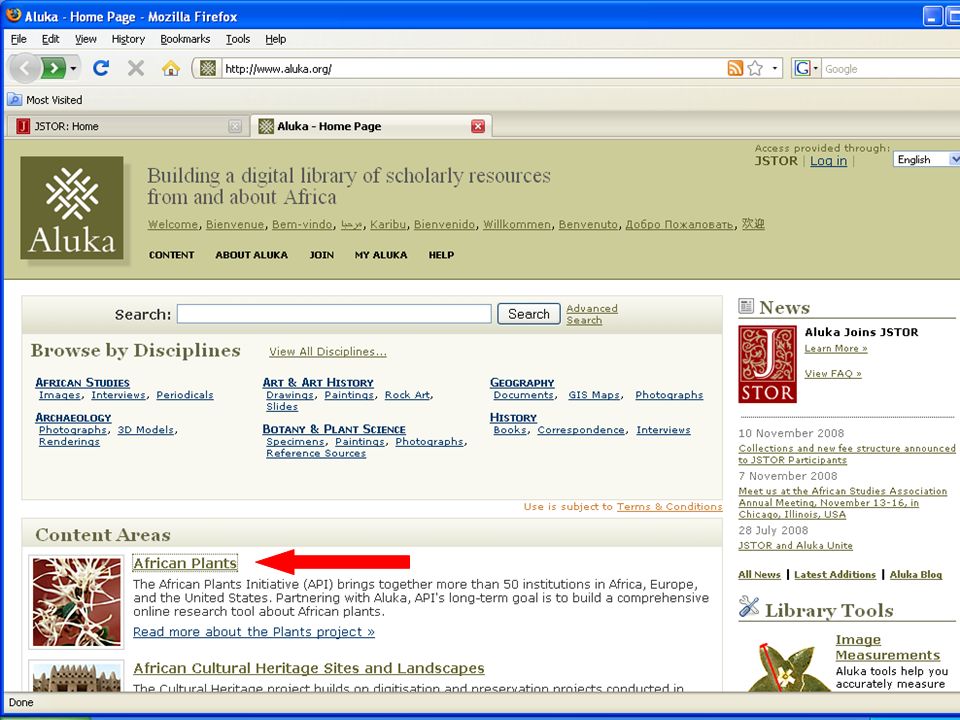Click Read more about the Plants project
Screen dimensions: 960x720
(253, 631)
